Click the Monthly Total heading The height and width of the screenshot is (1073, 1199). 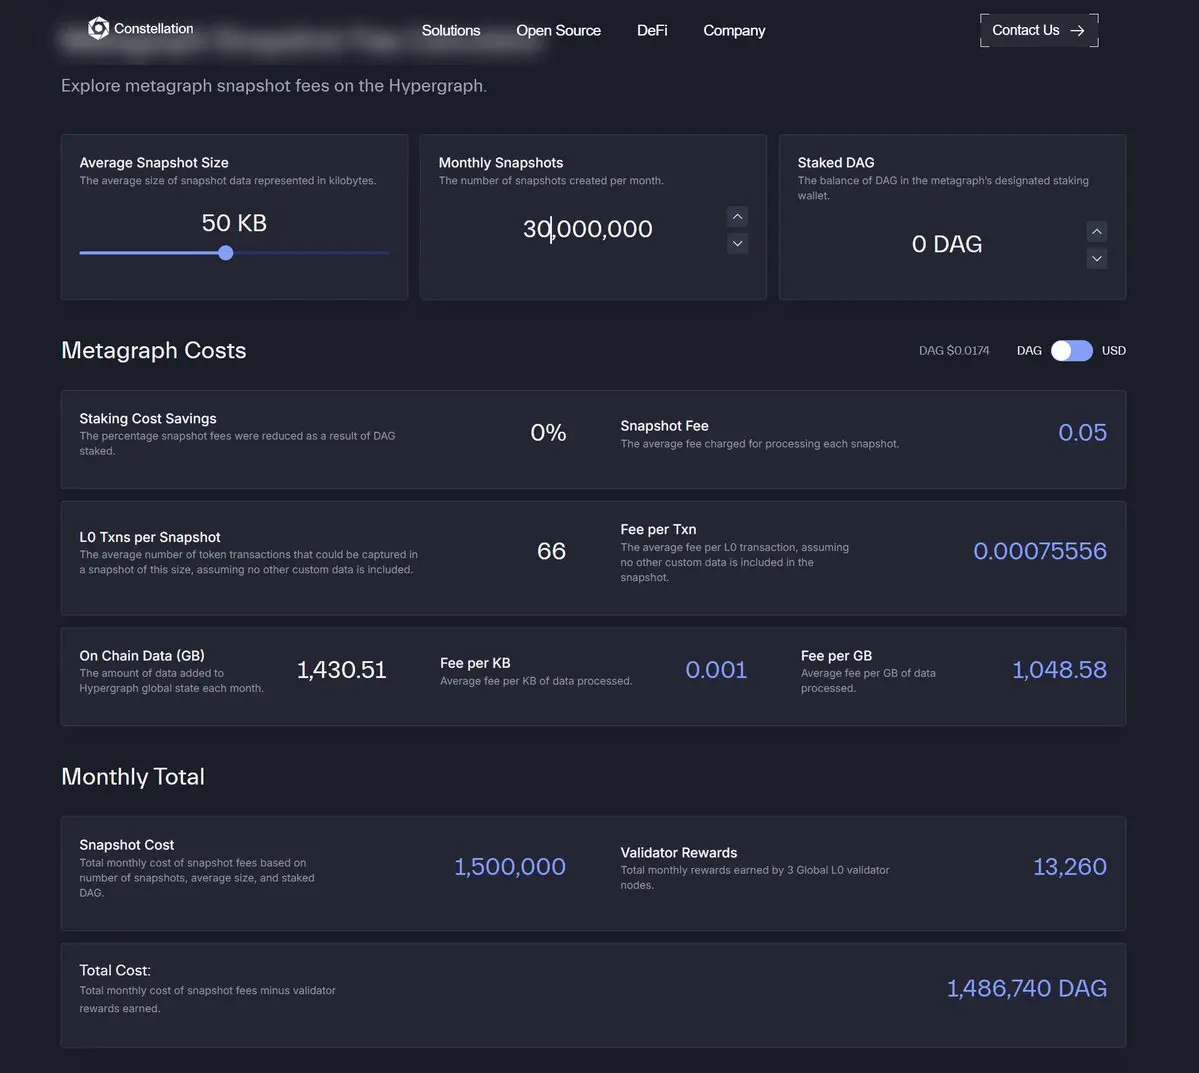(x=133, y=777)
